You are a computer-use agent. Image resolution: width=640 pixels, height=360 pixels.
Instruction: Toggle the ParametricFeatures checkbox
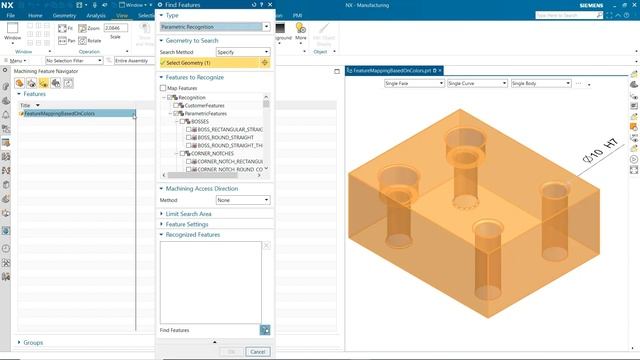(176, 113)
